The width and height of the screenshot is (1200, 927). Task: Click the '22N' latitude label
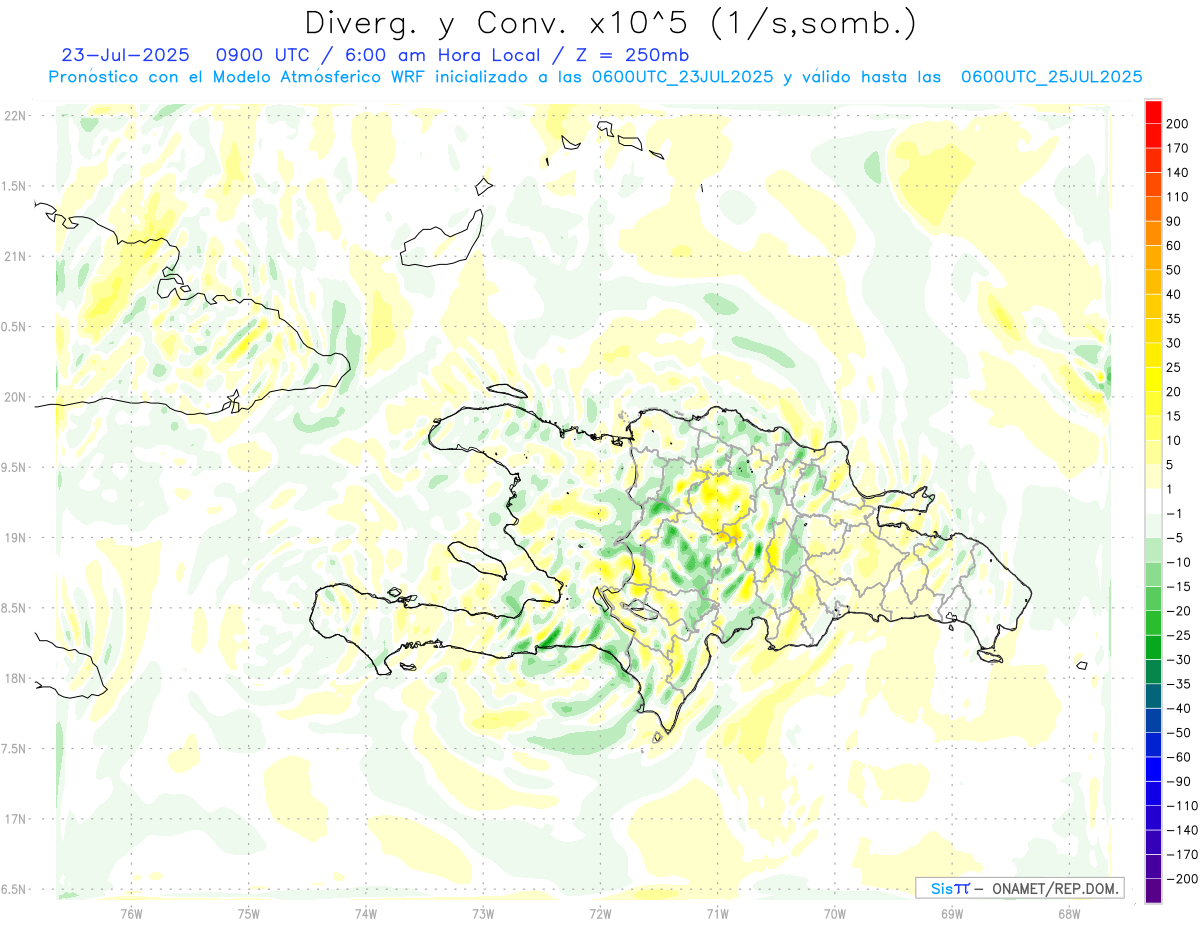click(x=15, y=115)
